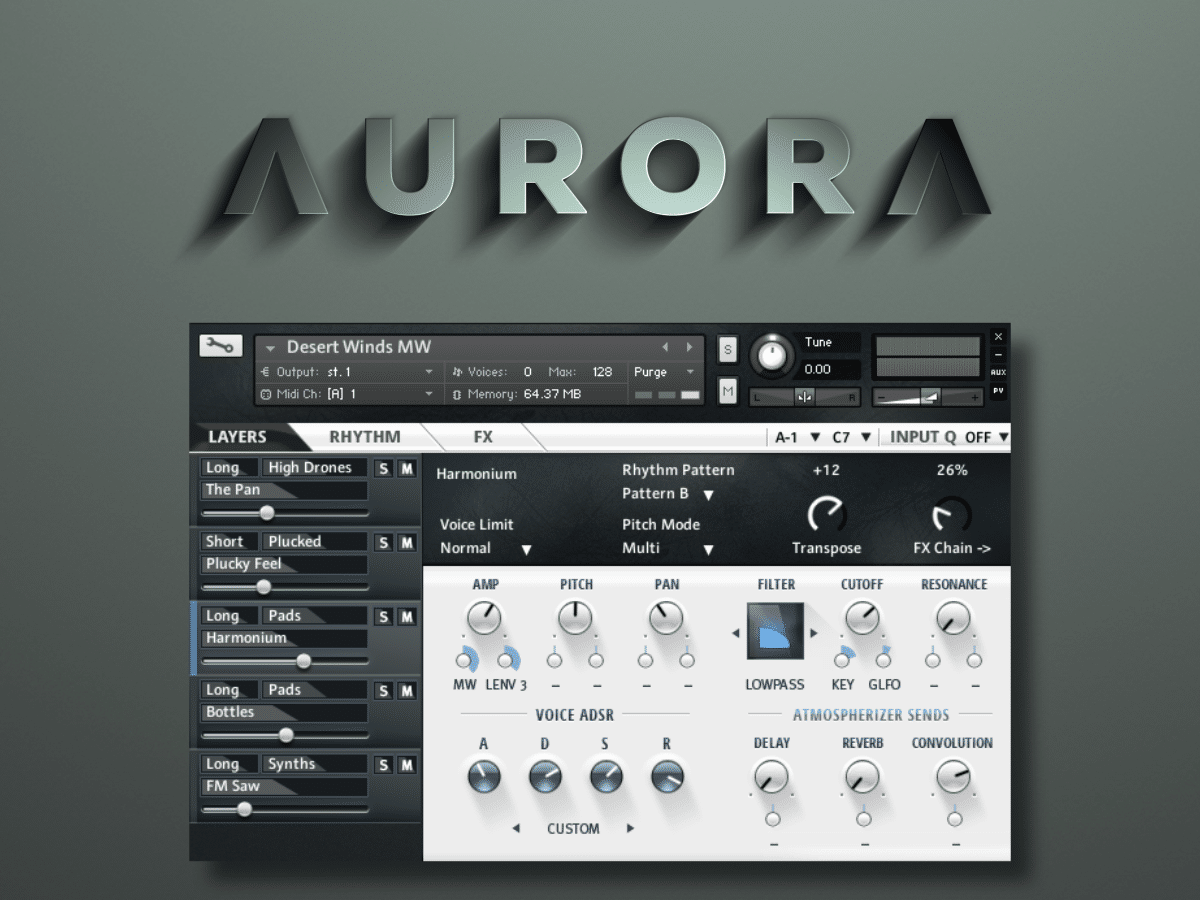Select the next filter type arrow

click(814, 633)
